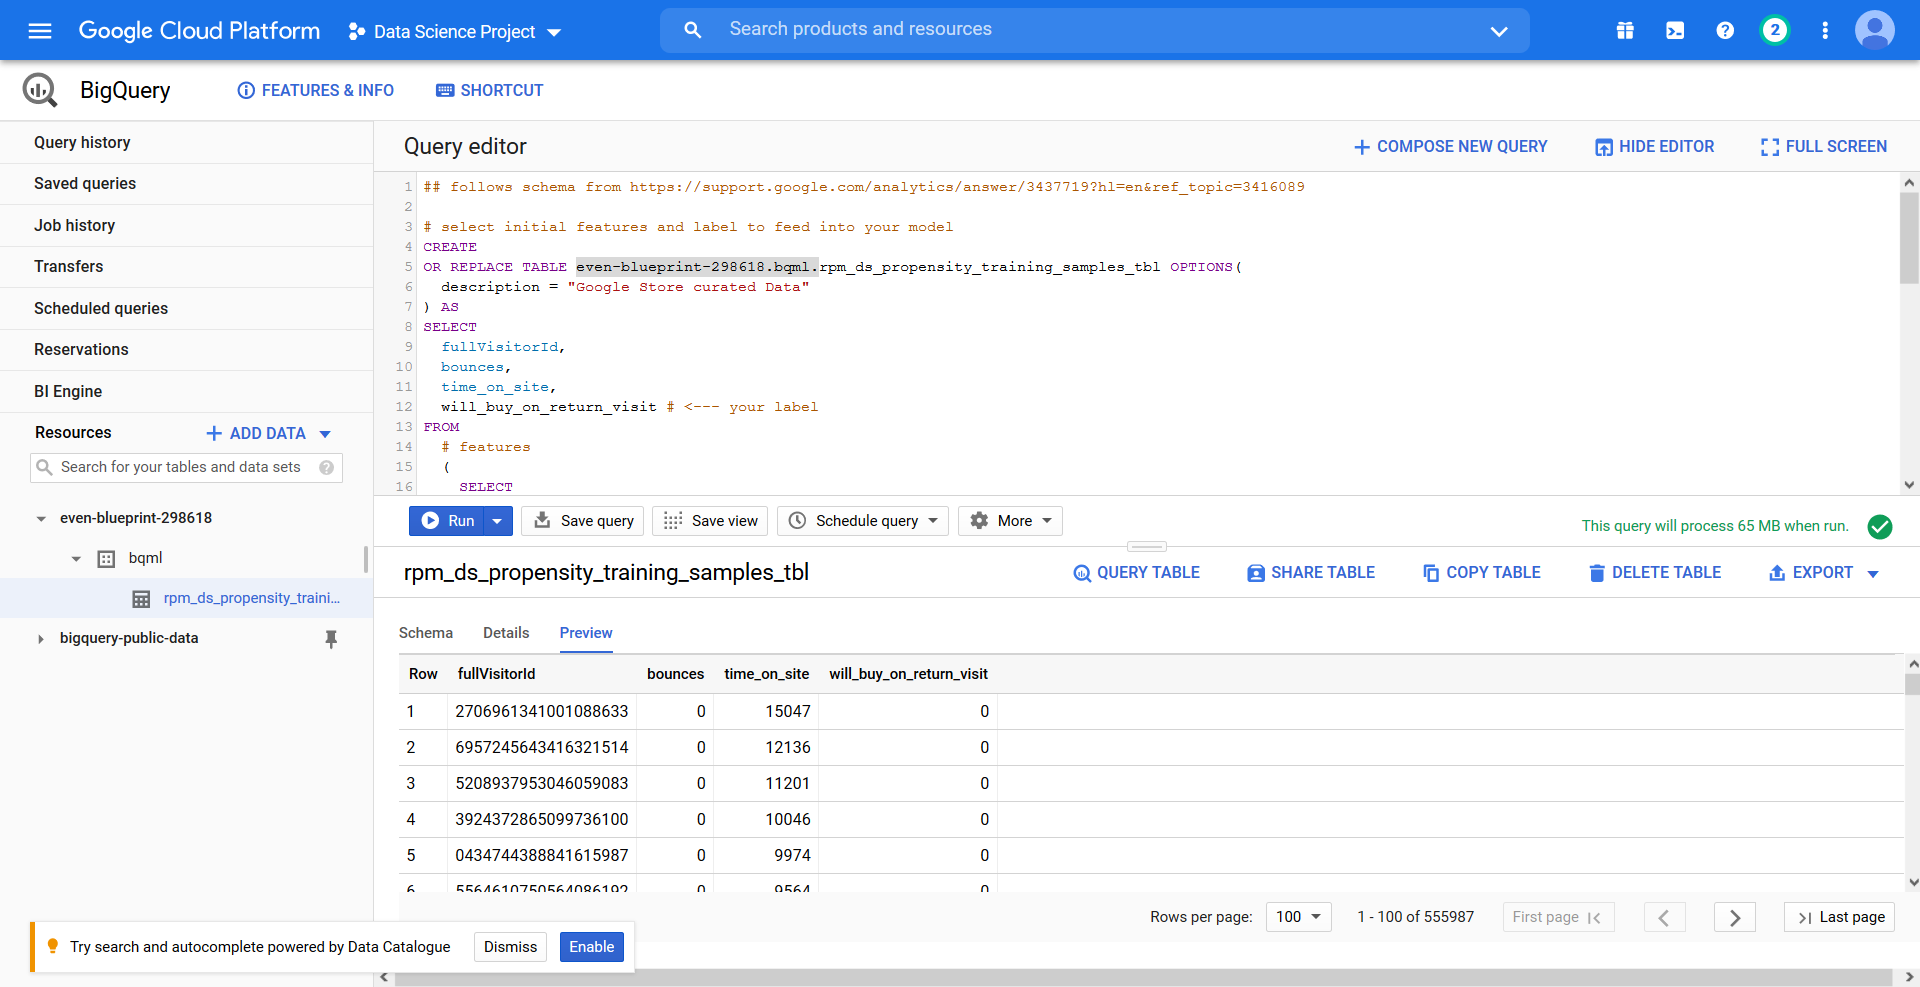Screen dimensions: 1920x987
Task: Click the bqml dataset icon
Action: [106, 558]
